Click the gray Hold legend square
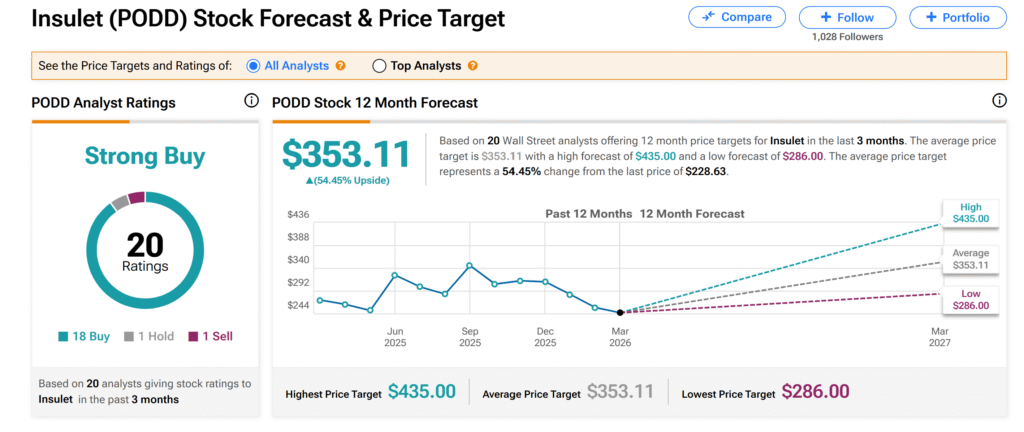1024x432 pixels. coord(130,336)
